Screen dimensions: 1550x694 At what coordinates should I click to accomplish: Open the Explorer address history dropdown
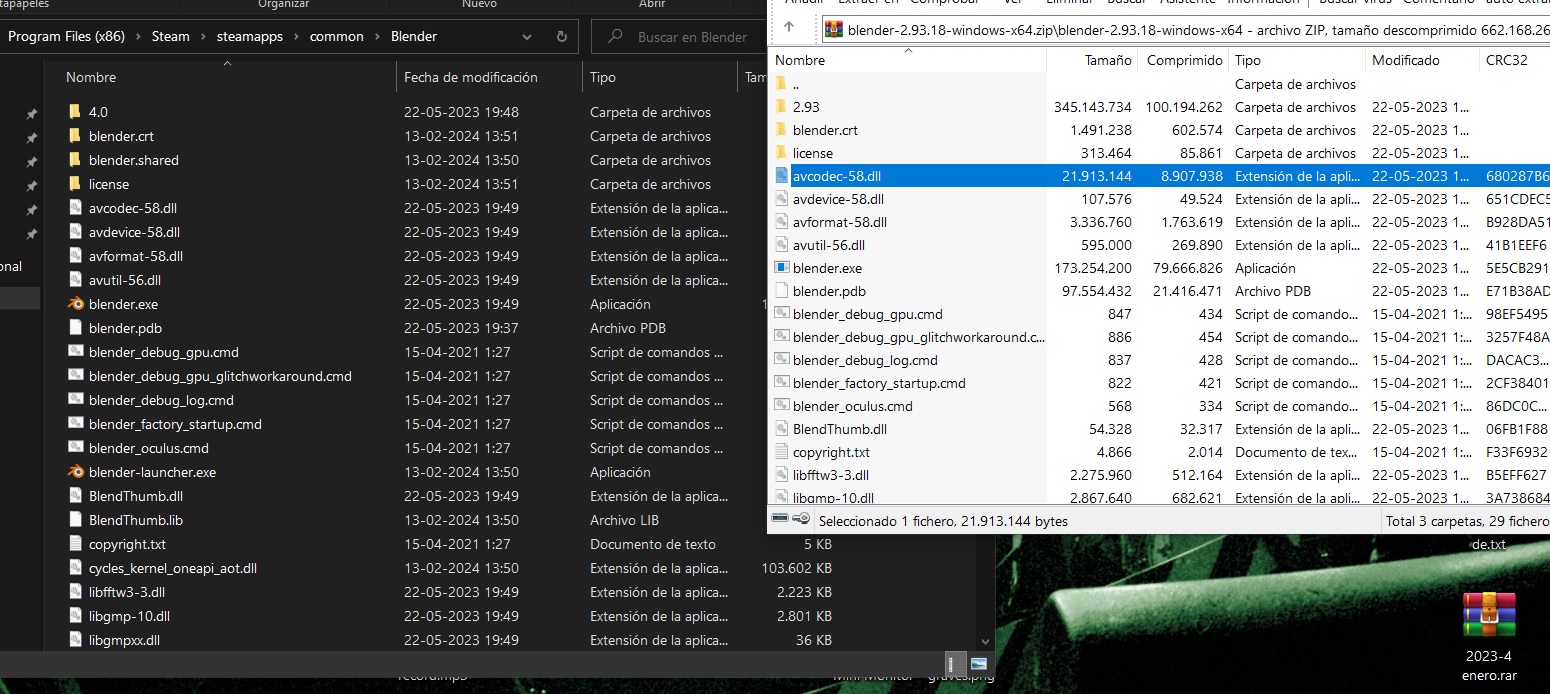coord(528,37)
